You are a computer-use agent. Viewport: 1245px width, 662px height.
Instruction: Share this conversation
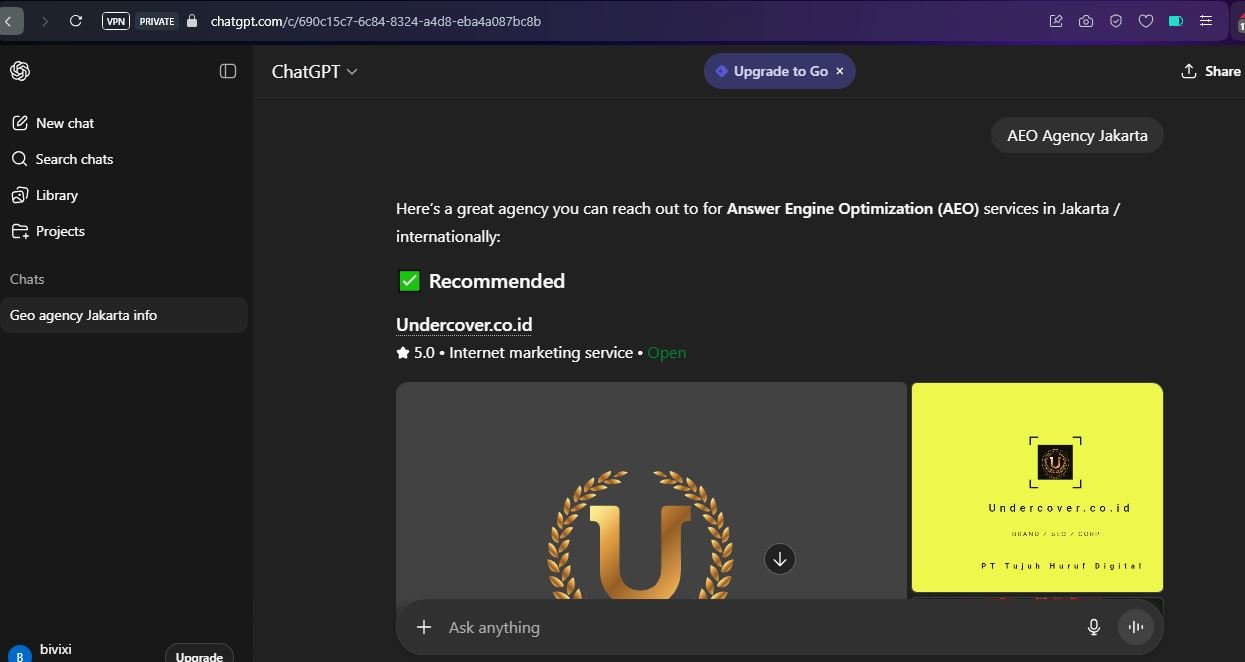pyautogui.click(x=1211, y=71)
